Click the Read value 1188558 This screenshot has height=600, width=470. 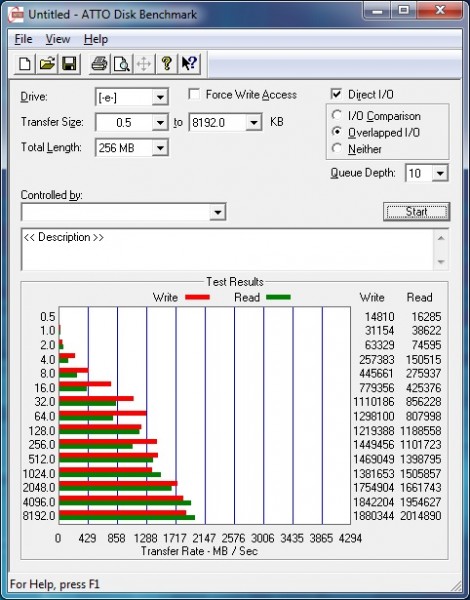pos(421,431)
